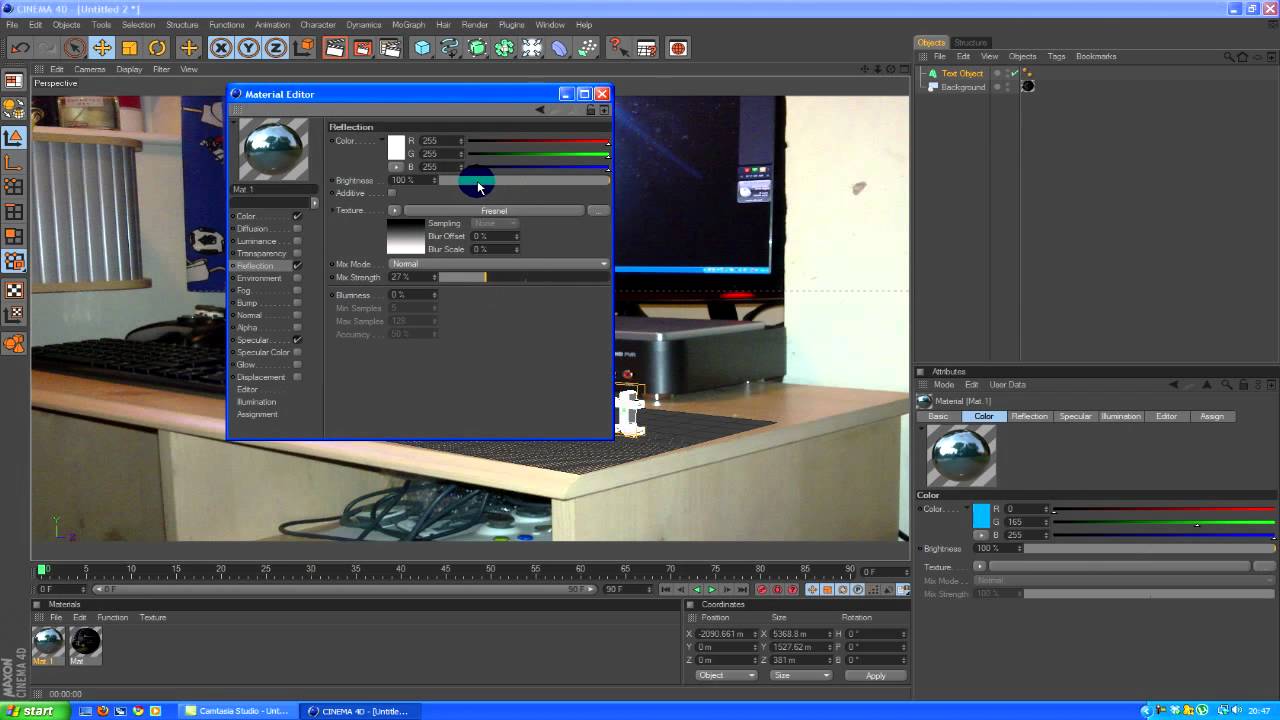The image size is (1280, 720).
Task: Switch to the Structure tab
Action: [x=970, y=43]
